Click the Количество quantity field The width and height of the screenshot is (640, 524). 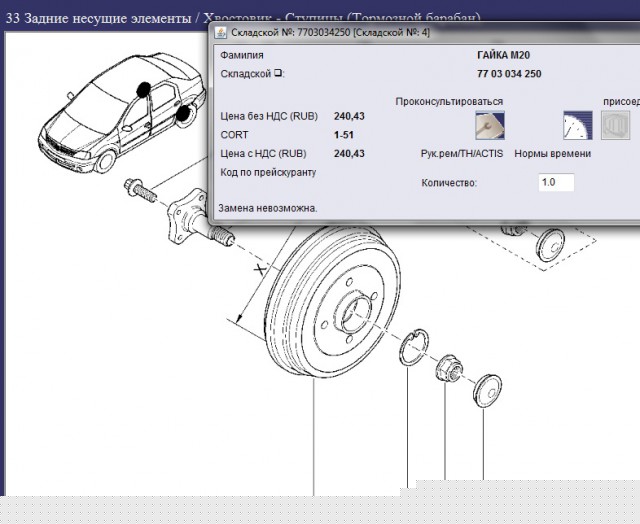point(556,182)
